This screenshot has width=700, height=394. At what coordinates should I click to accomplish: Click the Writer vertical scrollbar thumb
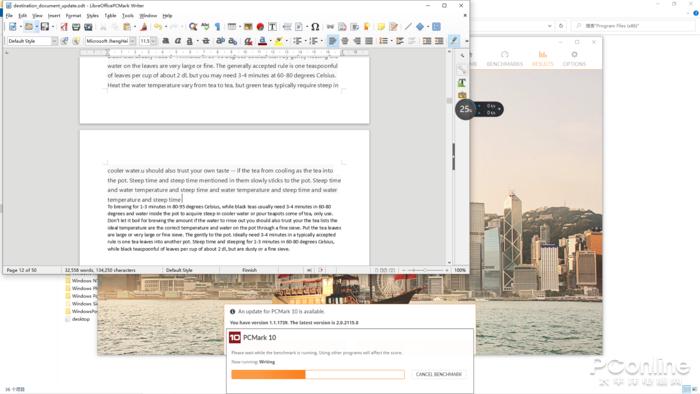click(x=449, y=101)
